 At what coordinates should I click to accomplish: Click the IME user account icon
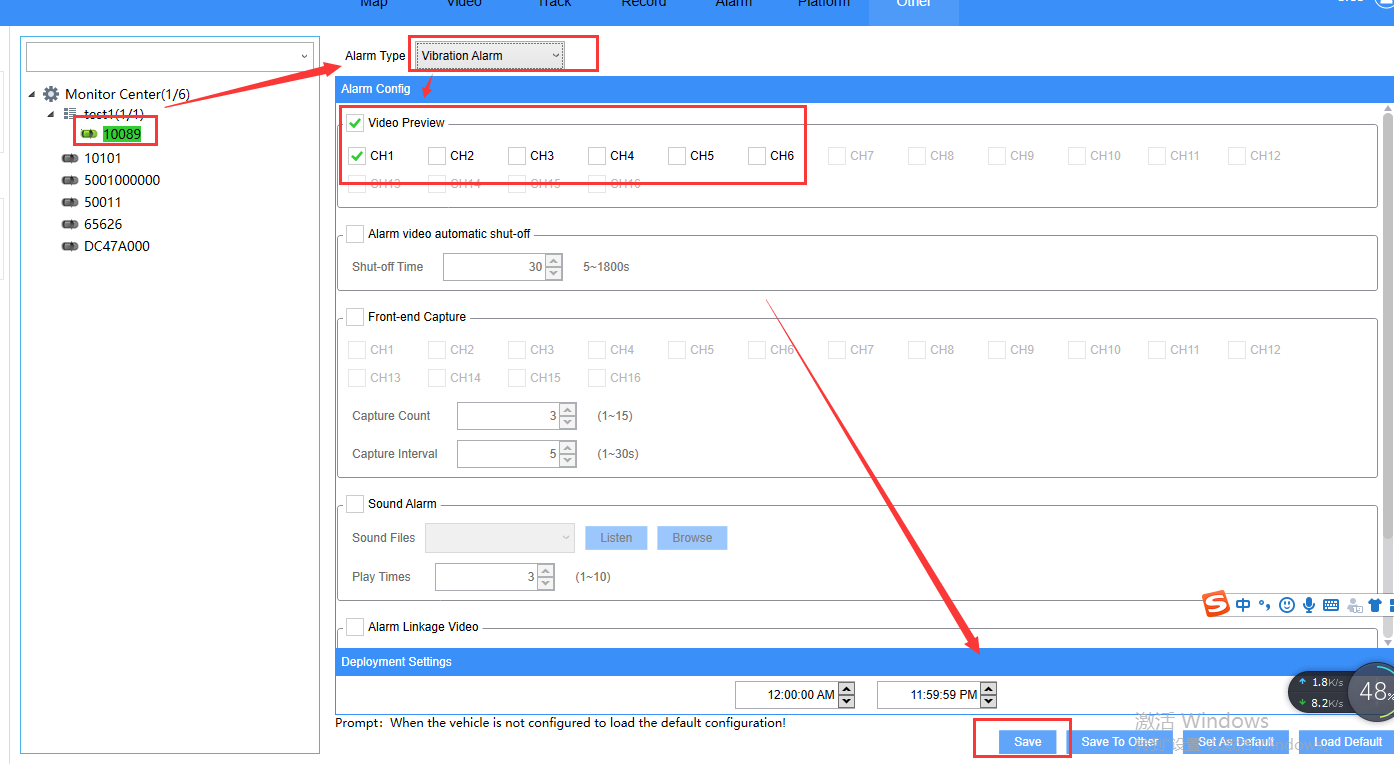coord(1355,605)
